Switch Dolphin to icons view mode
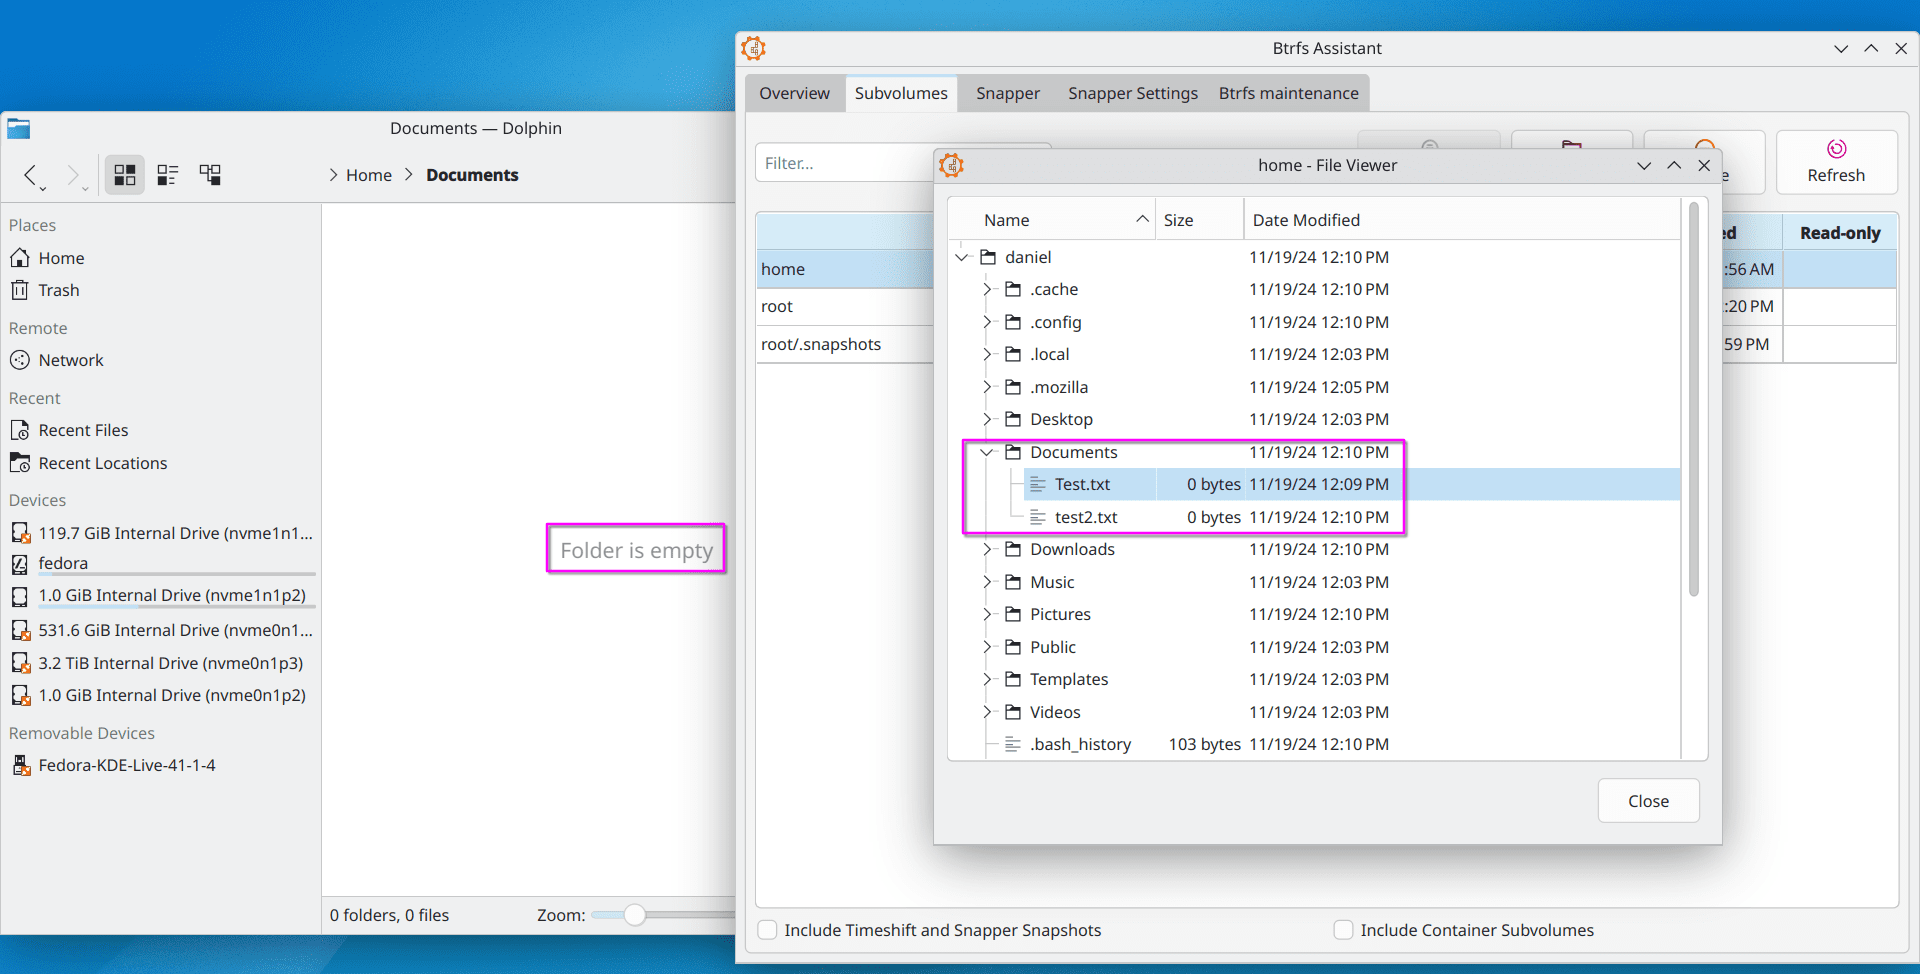Viewport: 1920px width, 974px height. pyautogui.click(x=125, y=175)
